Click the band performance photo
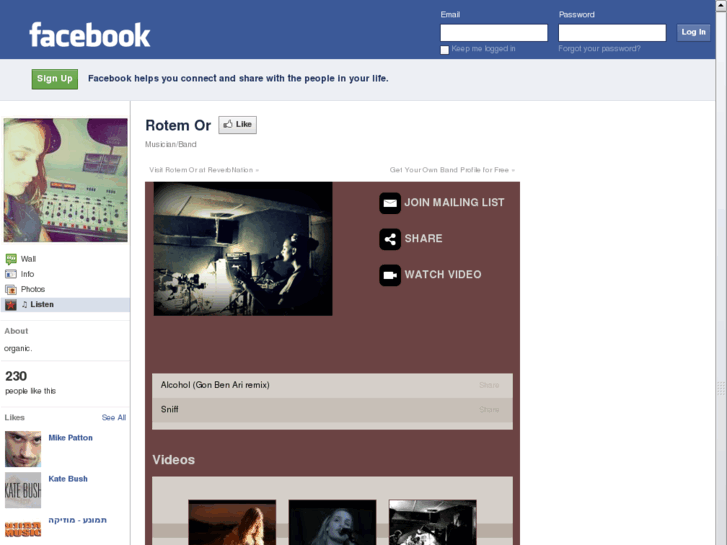 [x=243, y=249]
